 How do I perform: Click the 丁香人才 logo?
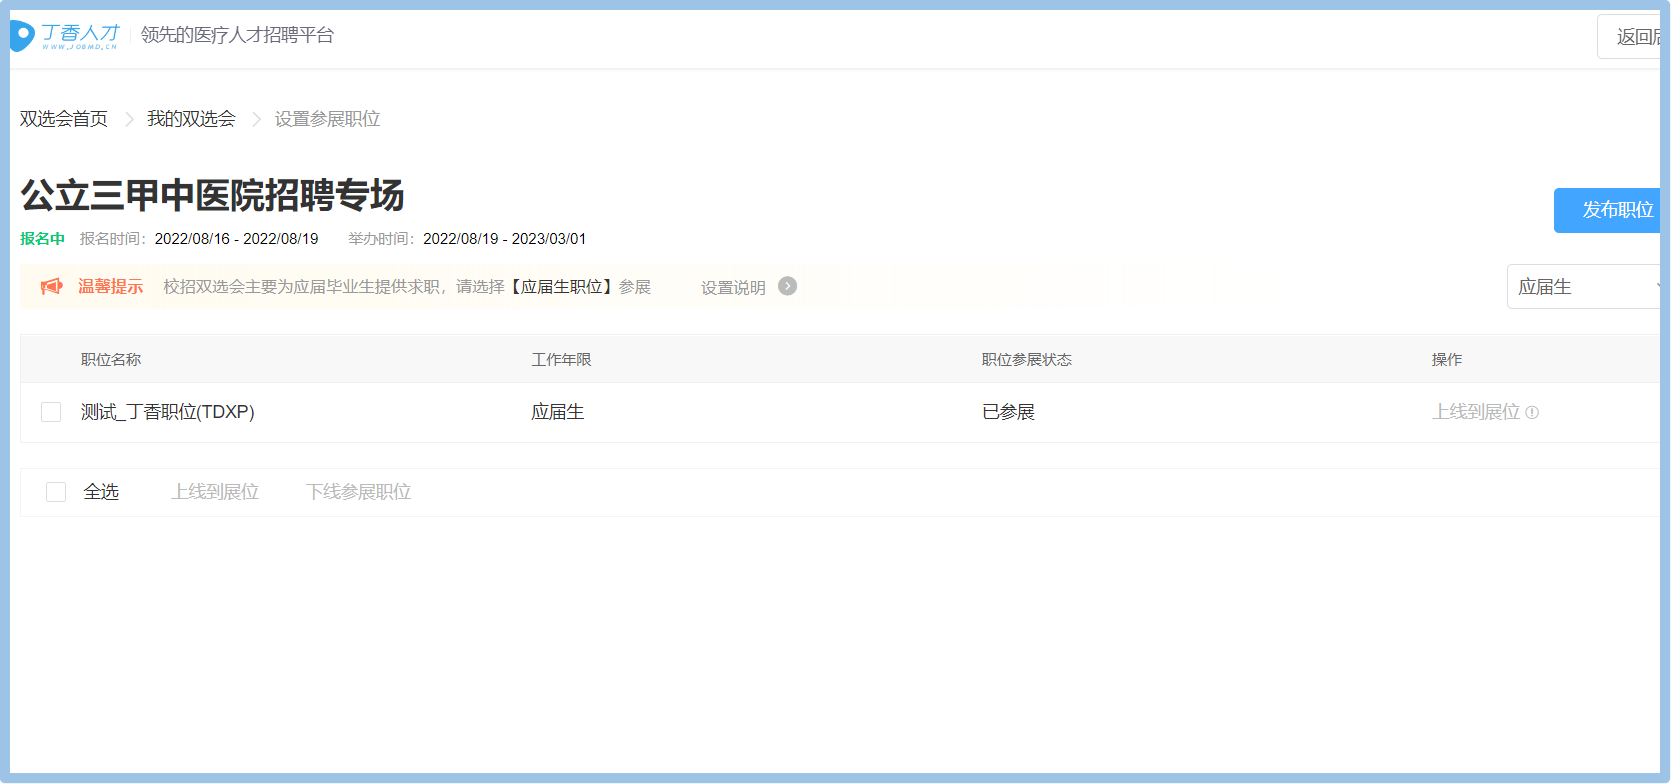66,36
